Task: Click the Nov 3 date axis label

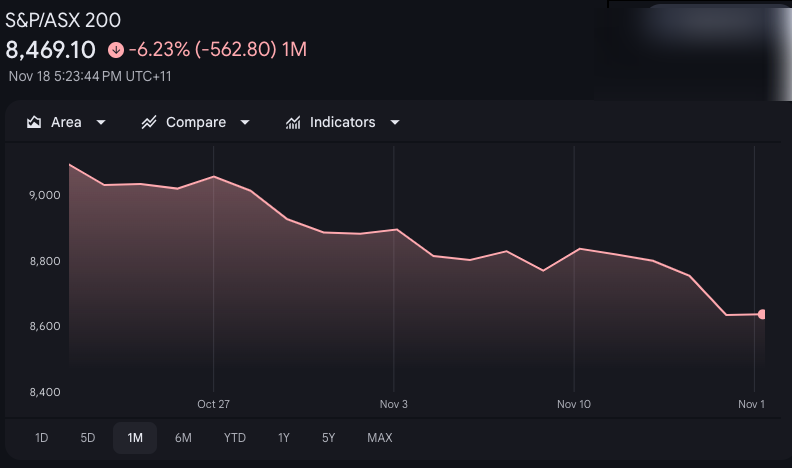Action: (x=394, y=404)
